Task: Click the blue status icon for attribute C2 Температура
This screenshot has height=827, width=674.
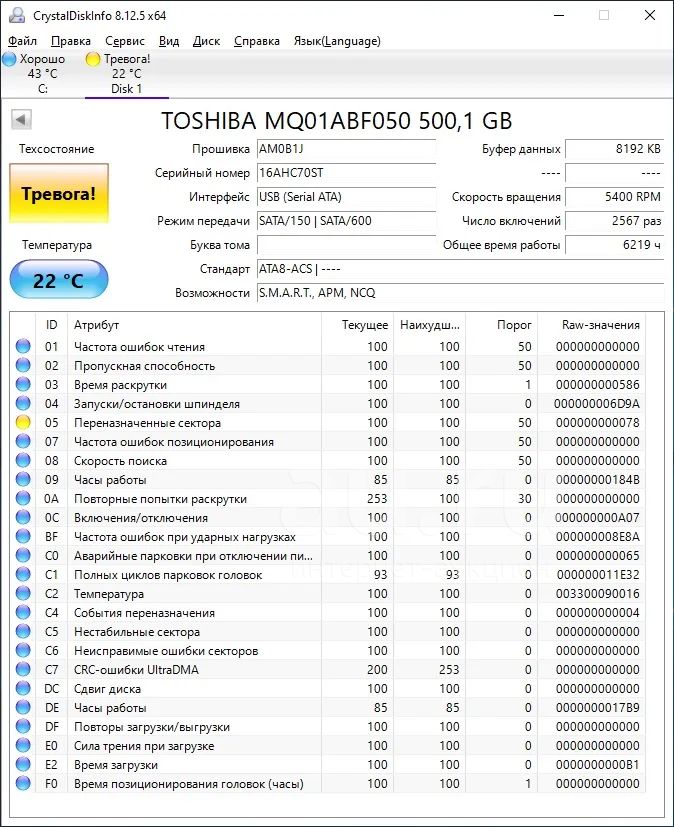Action: click(23, 593)
